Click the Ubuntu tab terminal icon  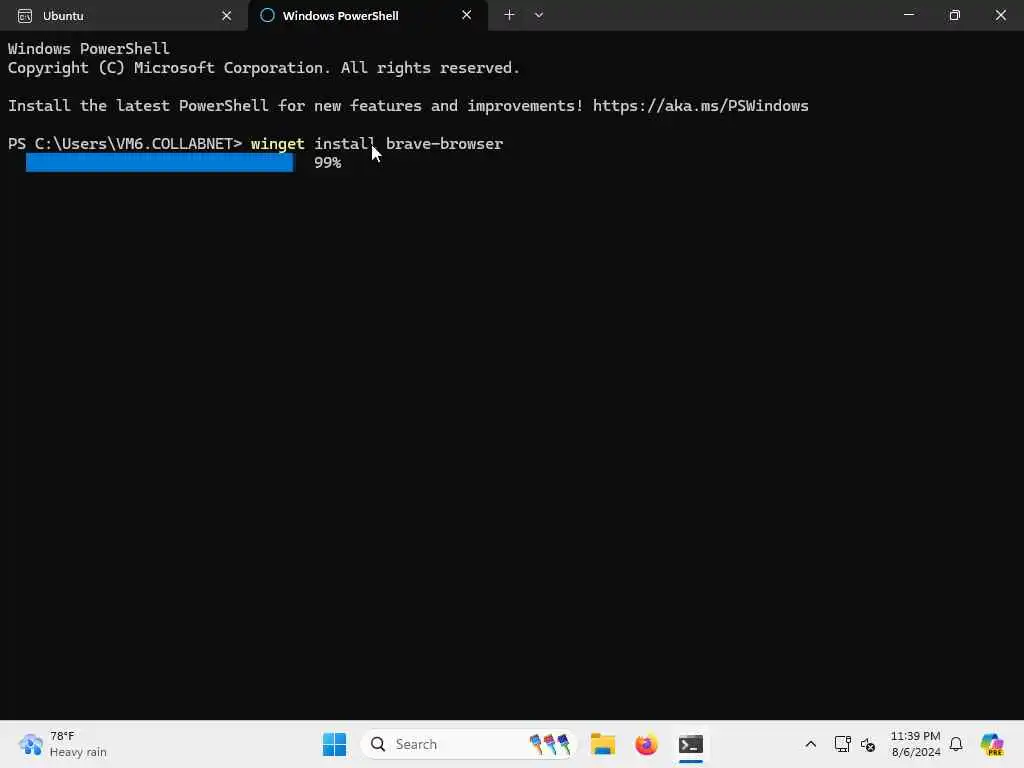(25, 16)
